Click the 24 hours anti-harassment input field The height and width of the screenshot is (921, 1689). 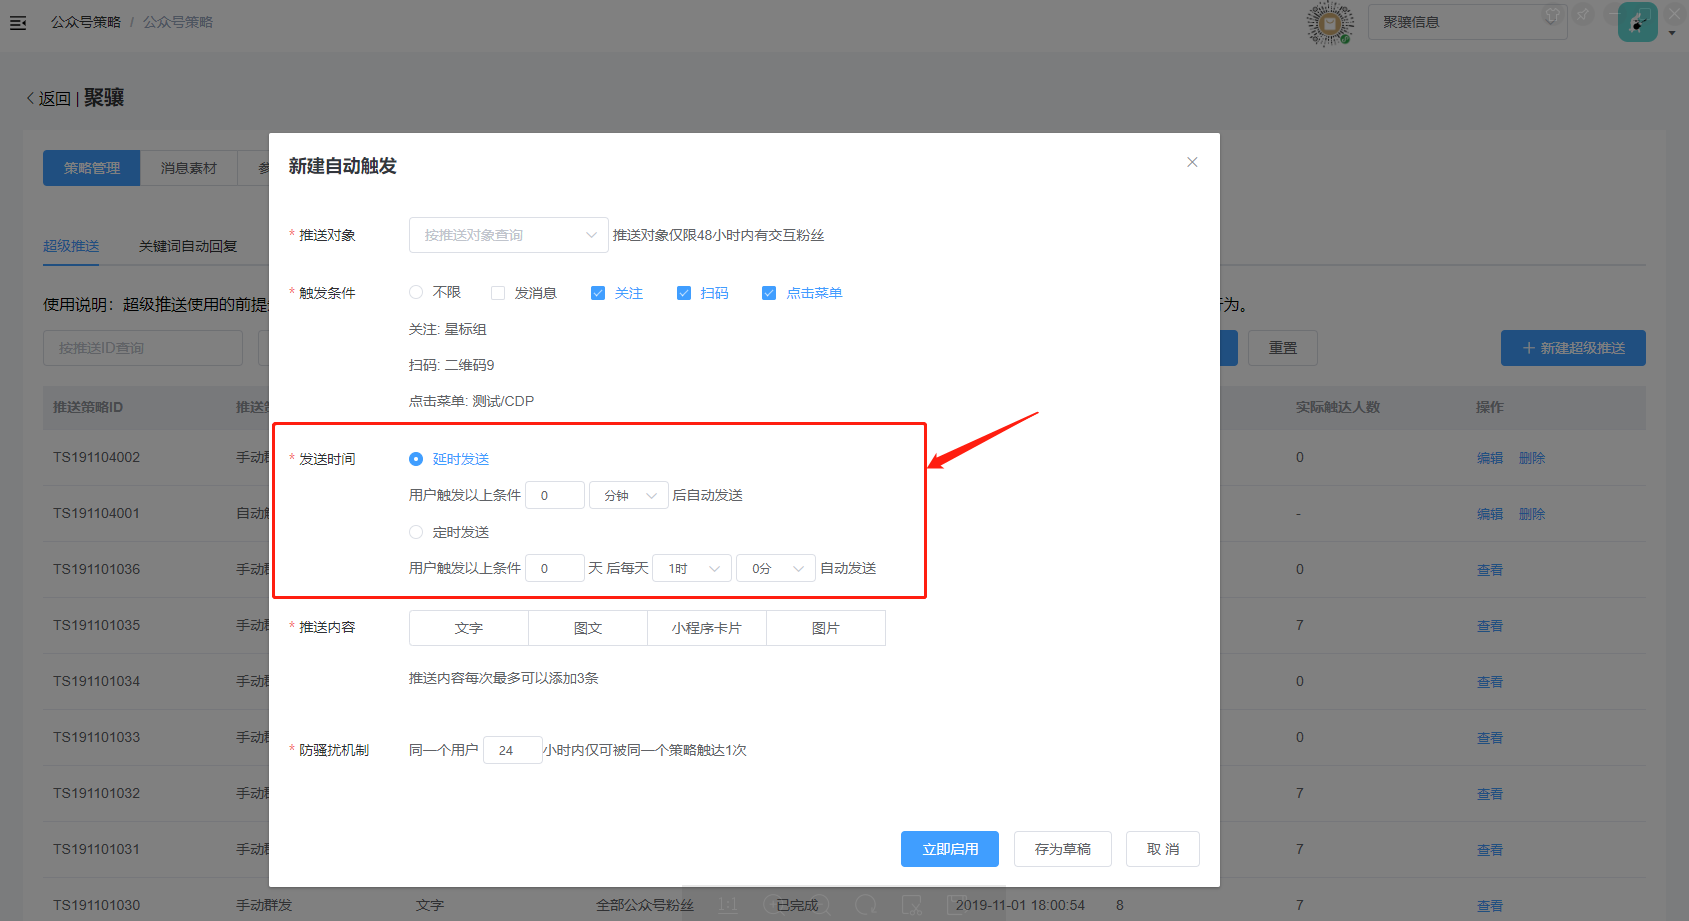tap(512, 750)
